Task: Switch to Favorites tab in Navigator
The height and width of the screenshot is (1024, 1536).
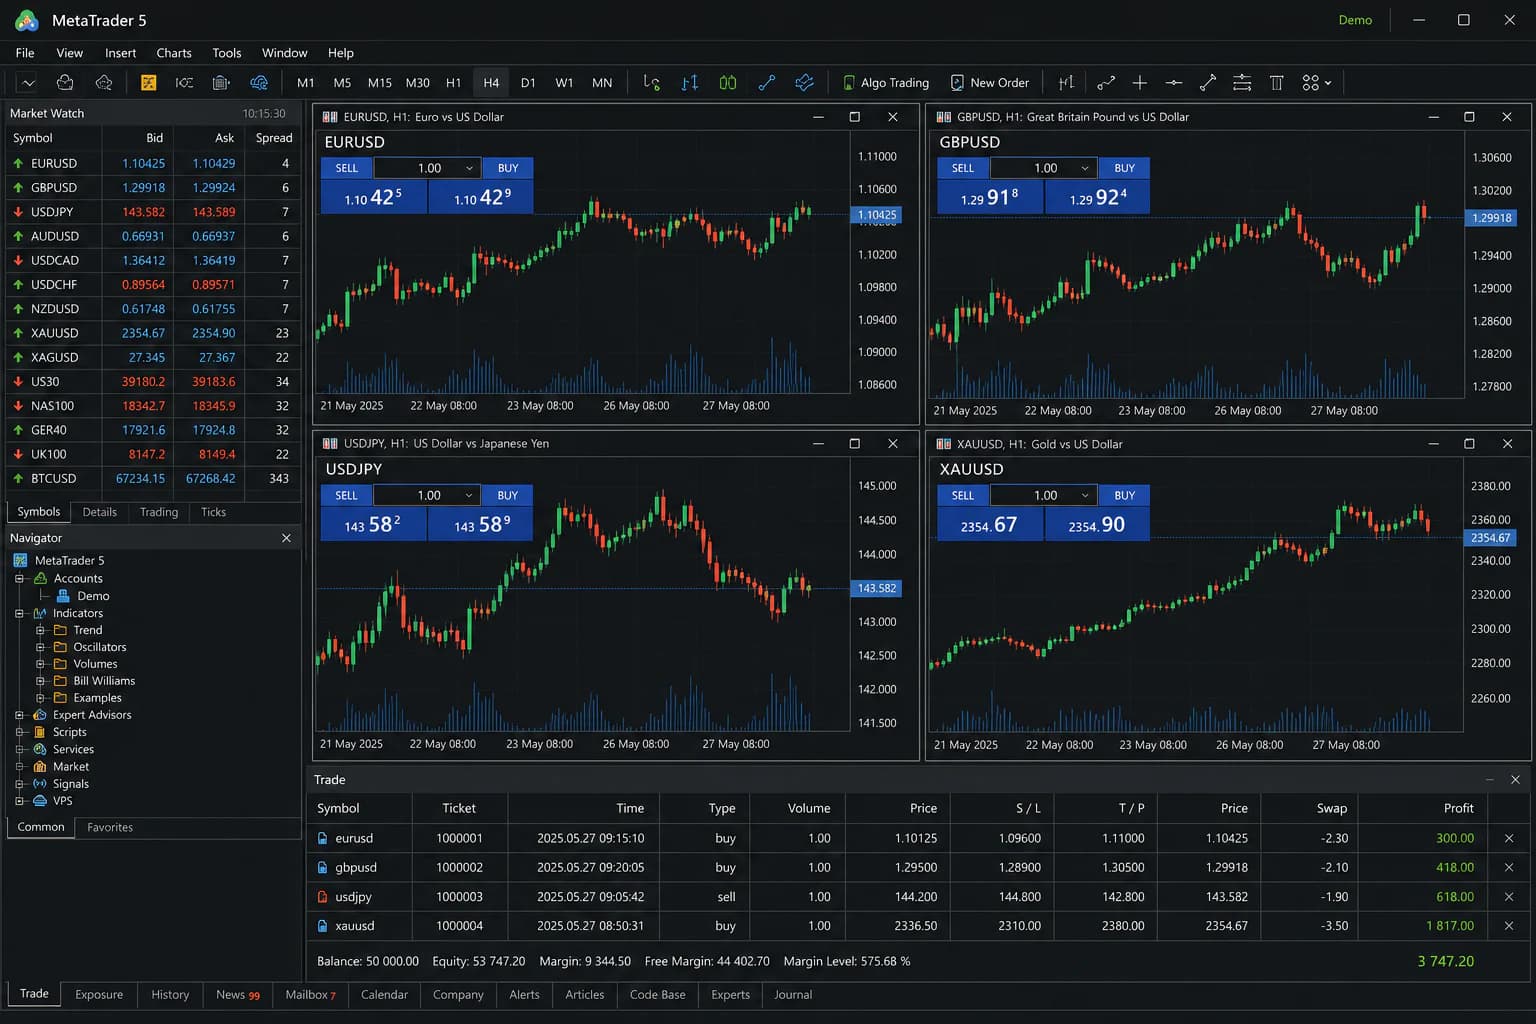Action: [x=110, y=827]
